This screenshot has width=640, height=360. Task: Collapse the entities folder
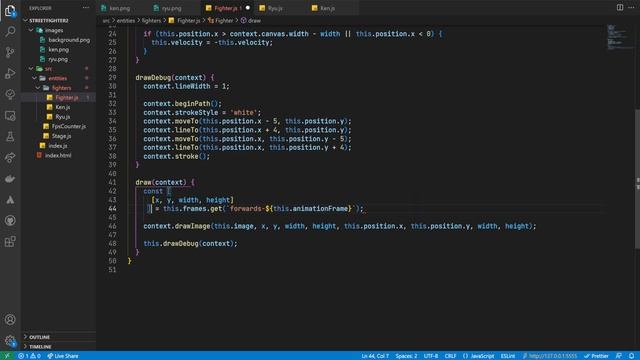point(35,78)
